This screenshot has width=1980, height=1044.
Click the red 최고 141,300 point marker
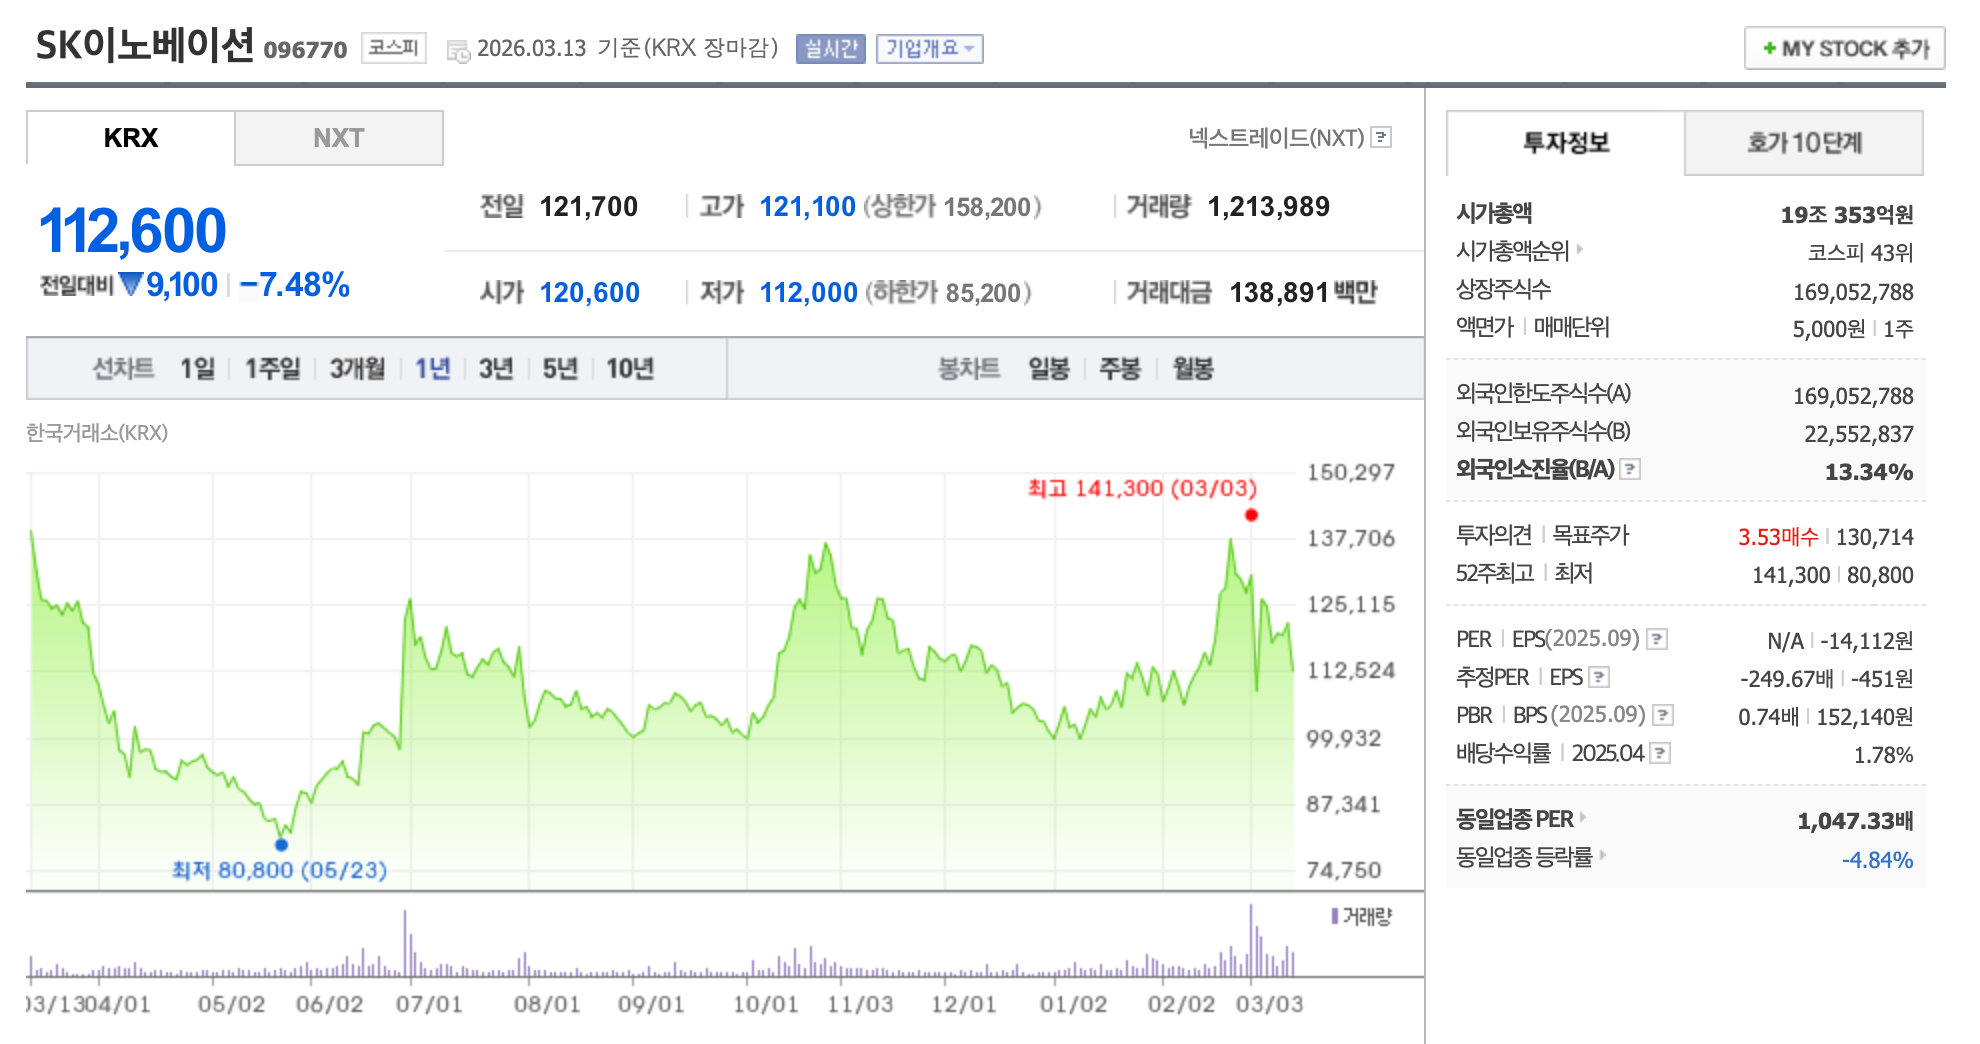(x=1251, y=515)
